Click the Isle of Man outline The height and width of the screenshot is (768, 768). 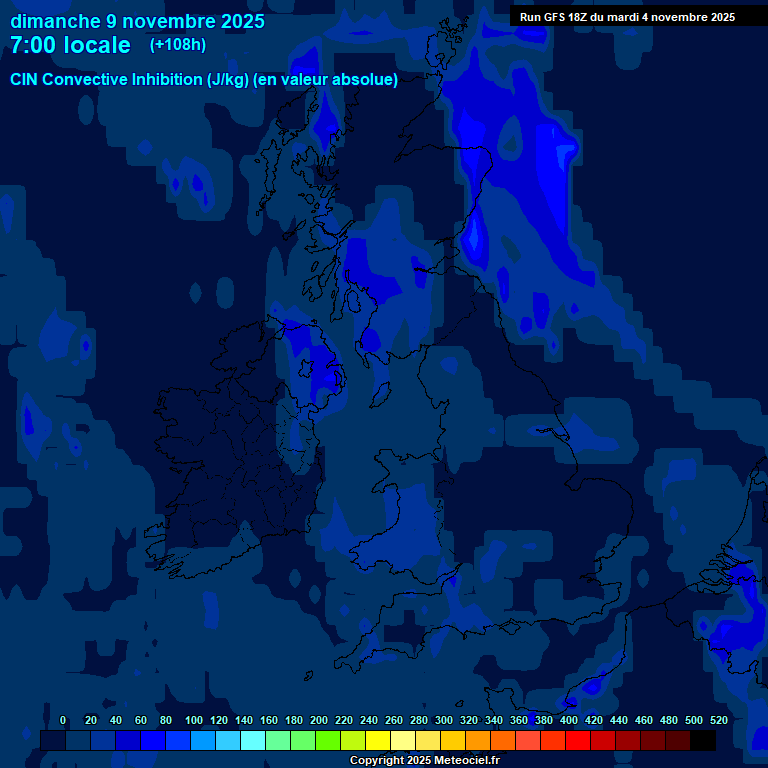(381, 394)
